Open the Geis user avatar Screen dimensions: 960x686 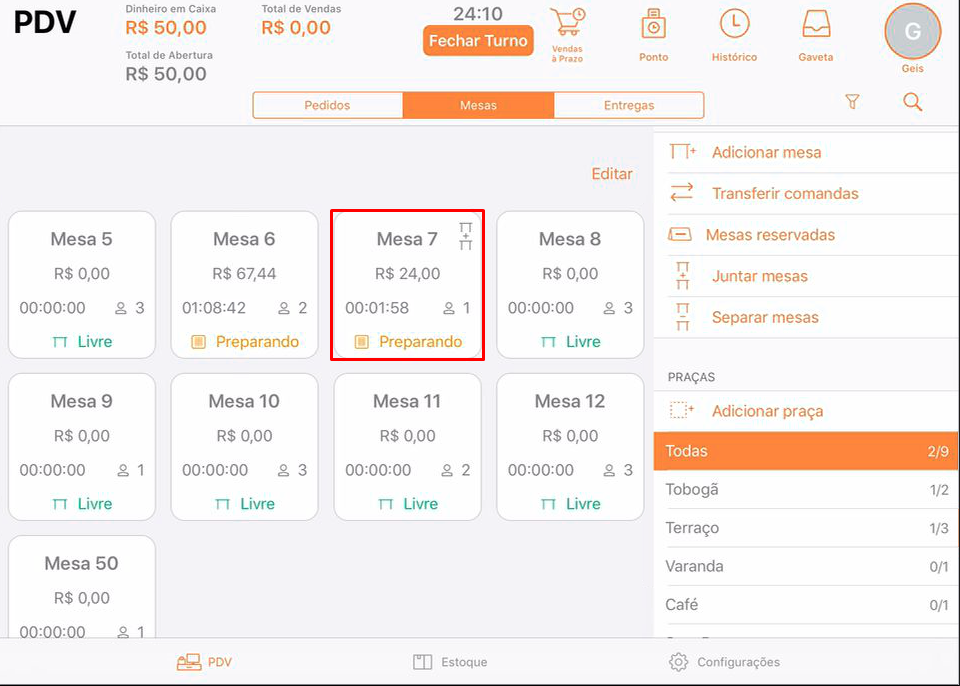912,31
